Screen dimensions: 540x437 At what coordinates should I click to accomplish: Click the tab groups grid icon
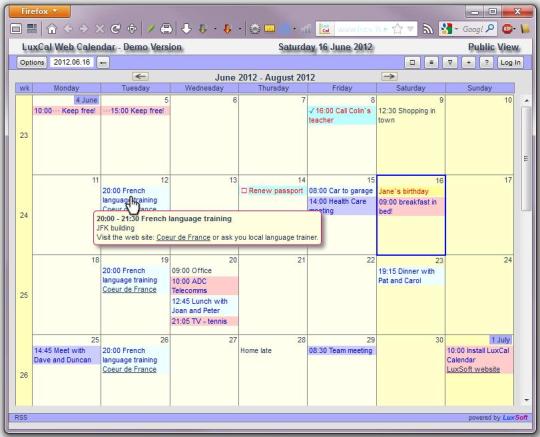click(x=32, y=29)
